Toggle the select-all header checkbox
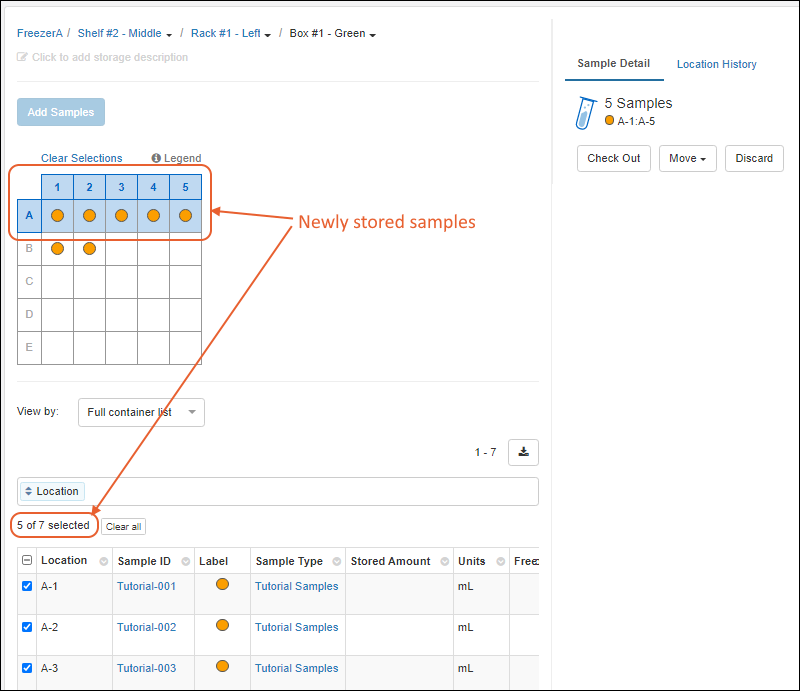The width and height of the screenshot is (800, 691). pyautogui.click(x=27, y=561)
